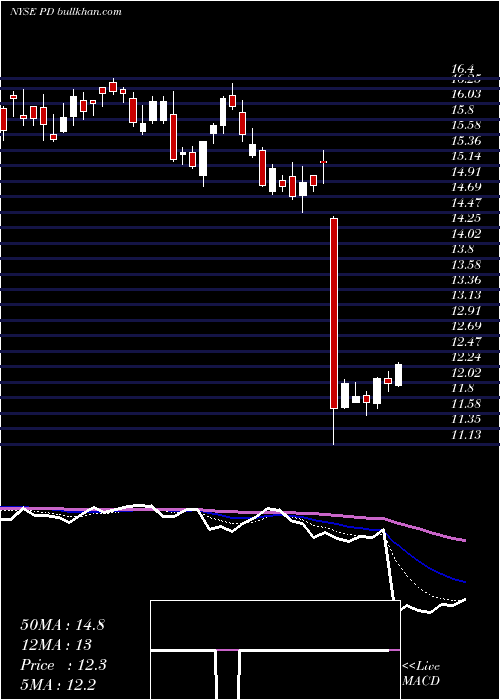Click the 5MA : 12.2 readout
The width and height of the screenshot is (500, 700).
58,684
